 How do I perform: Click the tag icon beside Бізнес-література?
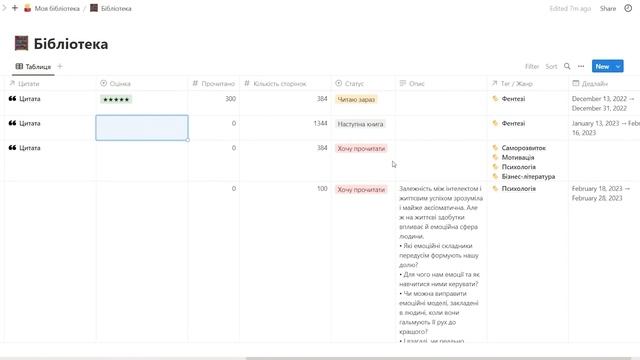coord(495,176)
